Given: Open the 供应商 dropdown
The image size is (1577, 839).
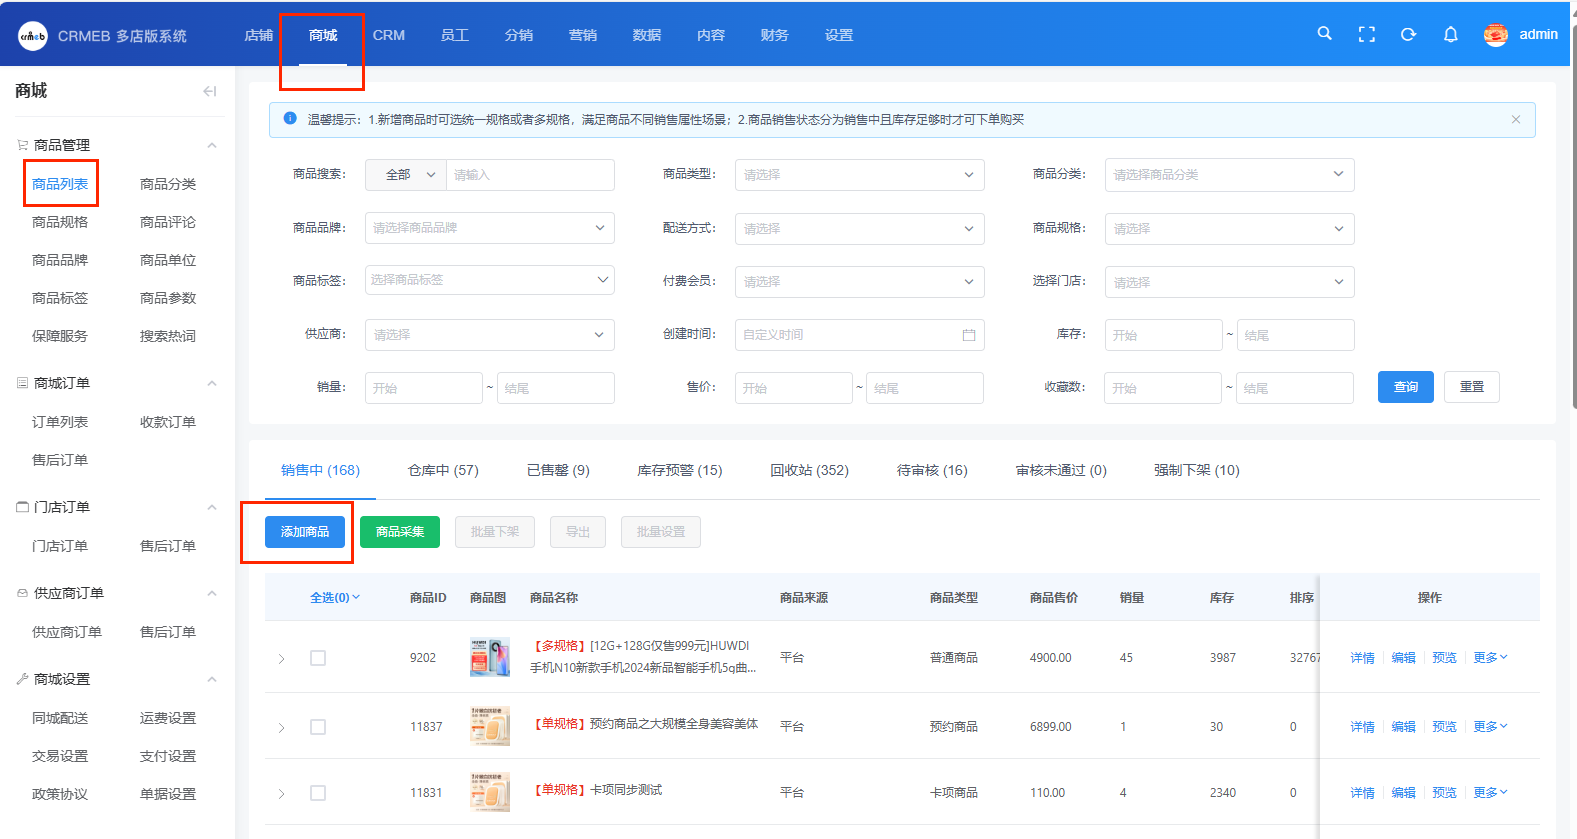Looking at the screenshot, I should pyautogui.click(x=489, y=335).
